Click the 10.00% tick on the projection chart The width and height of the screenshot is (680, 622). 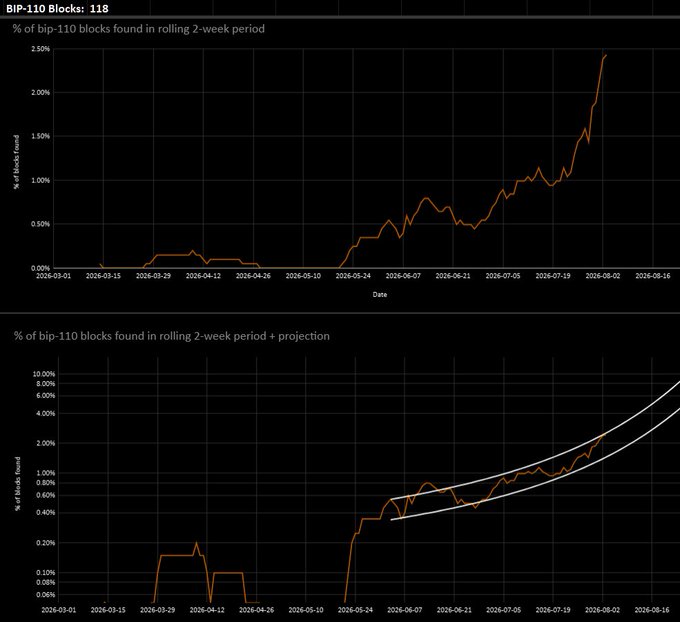44,374
